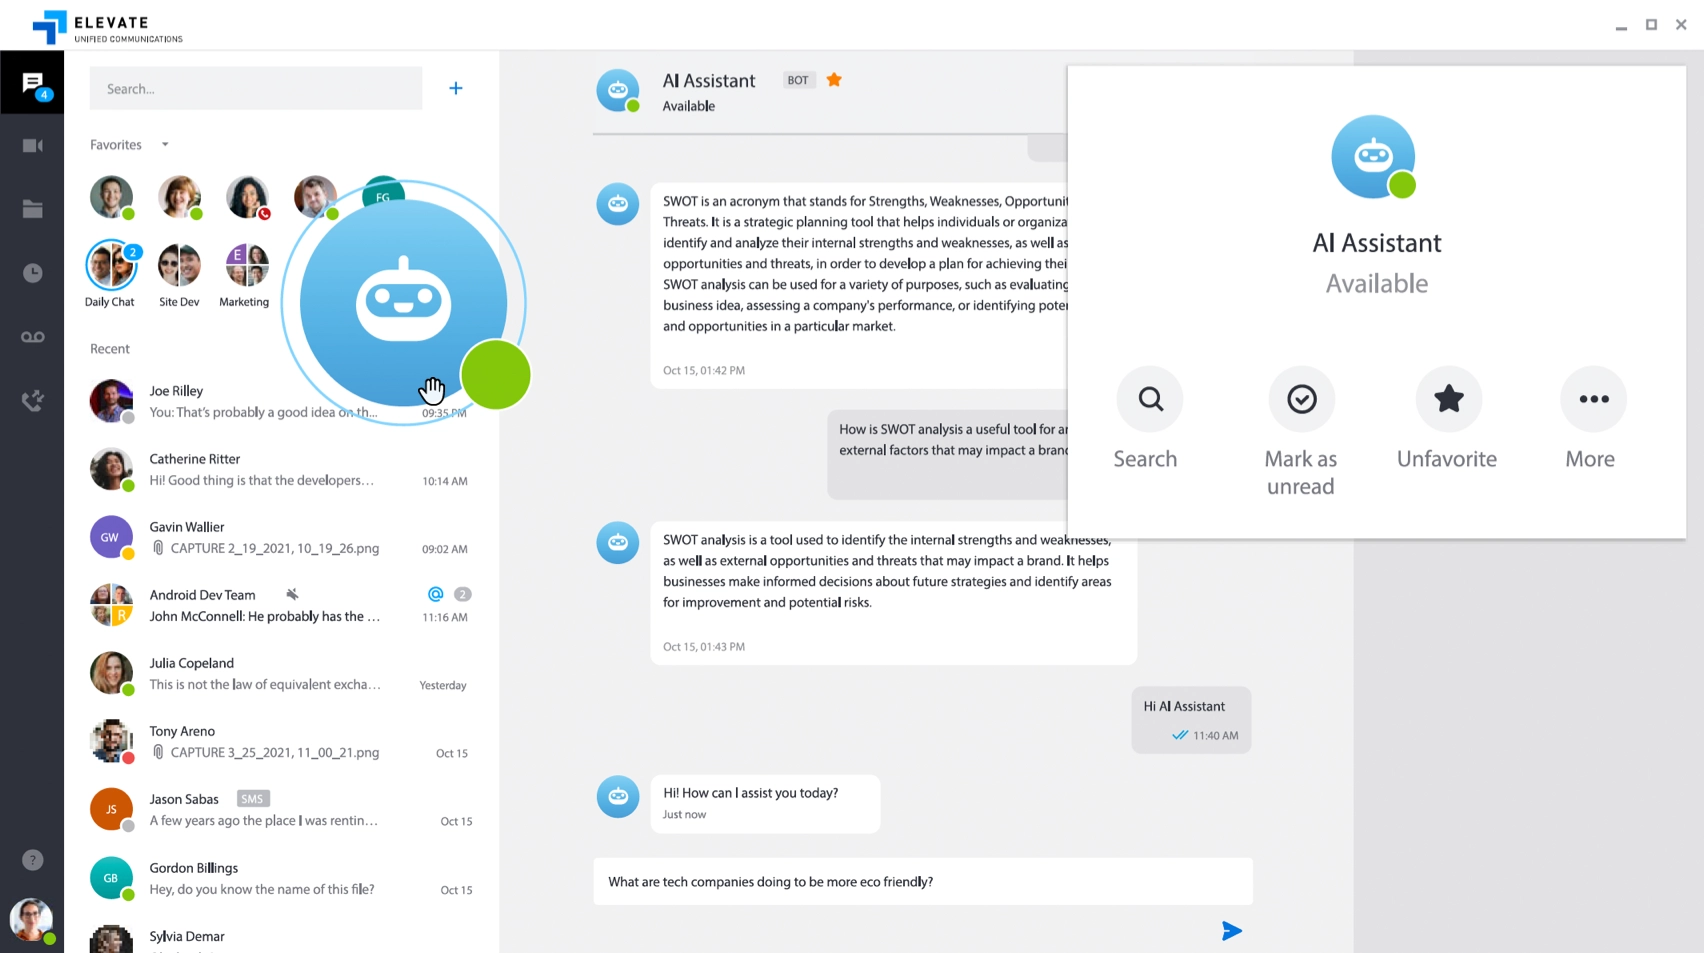Click the plus icon to start new chat
1704x953 pixels.
(456, 88)
